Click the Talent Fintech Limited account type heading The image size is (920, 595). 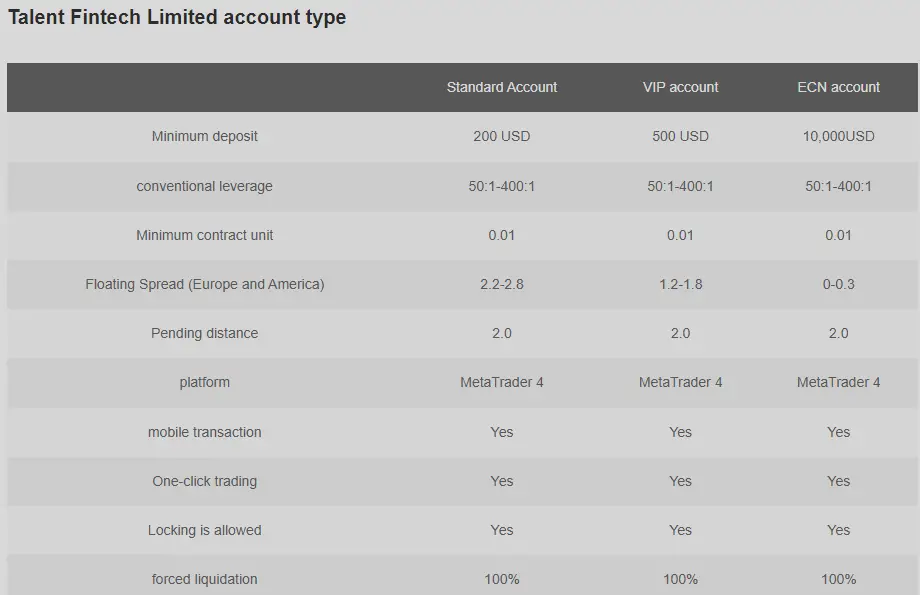click(177, 18)
